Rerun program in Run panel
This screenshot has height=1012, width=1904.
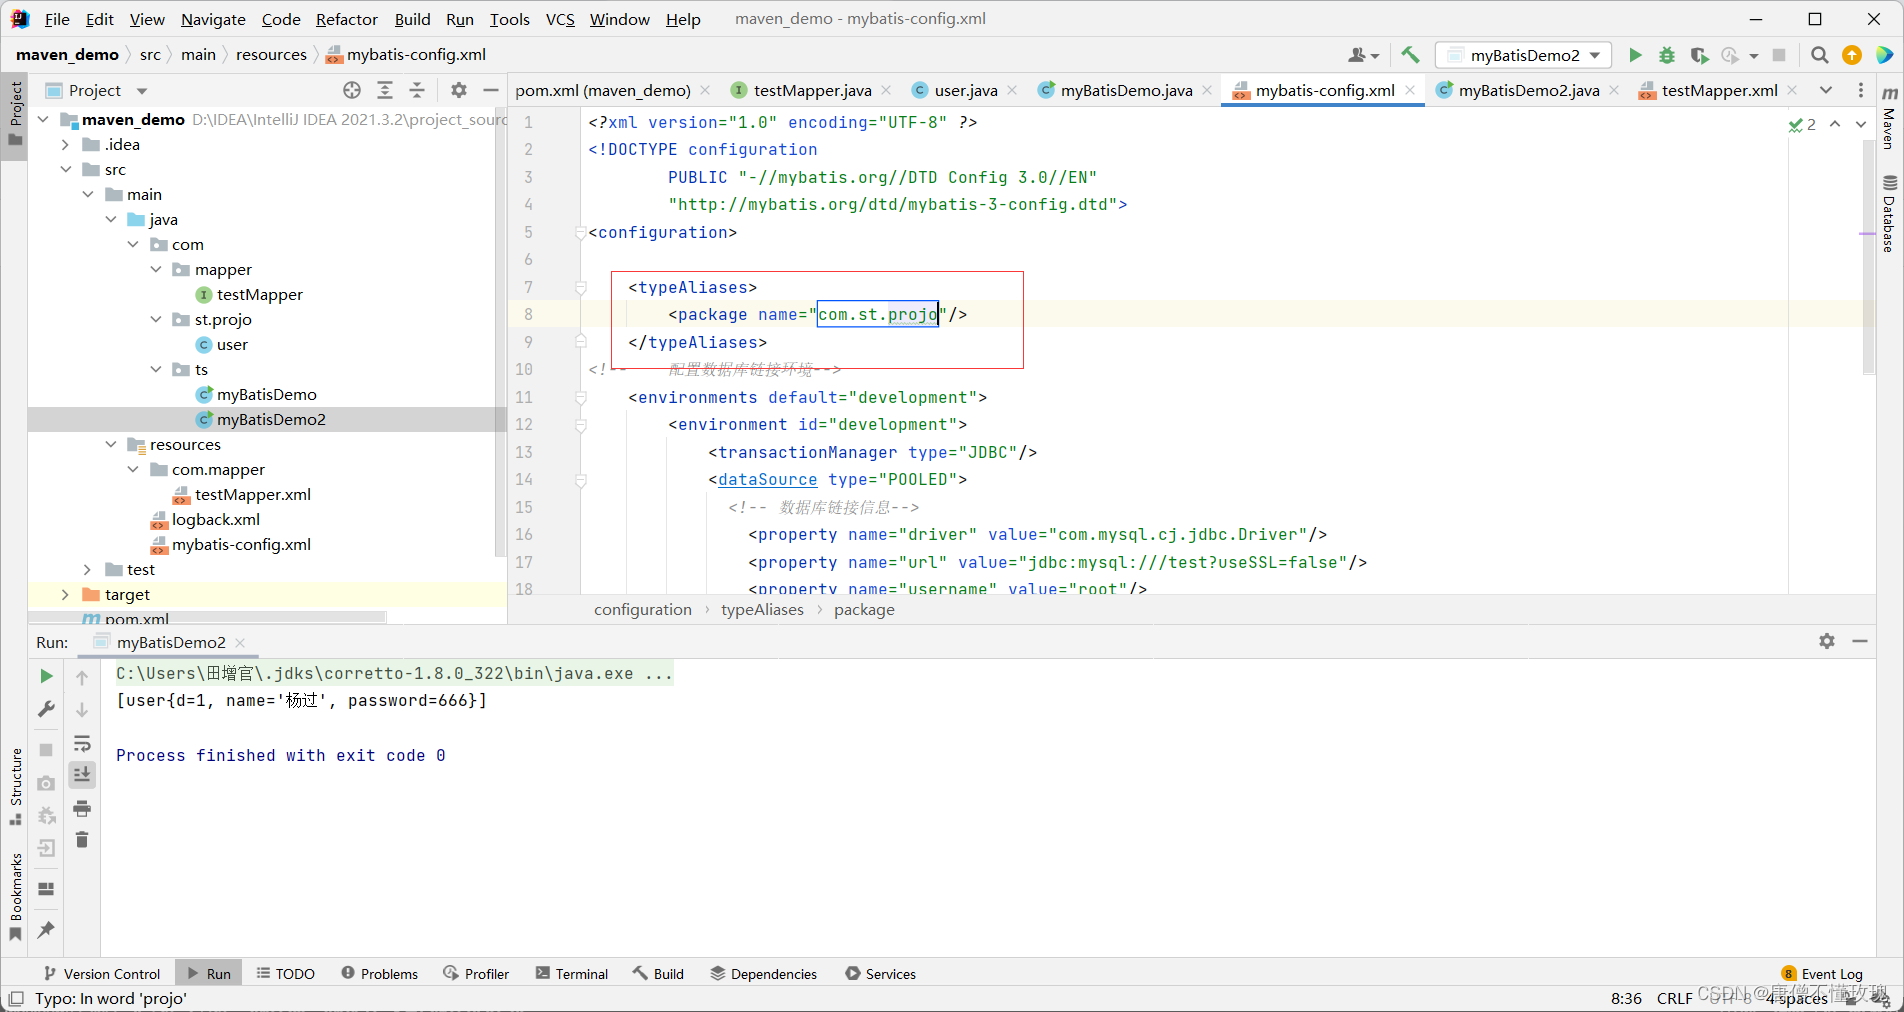click(x=46, y=677)
